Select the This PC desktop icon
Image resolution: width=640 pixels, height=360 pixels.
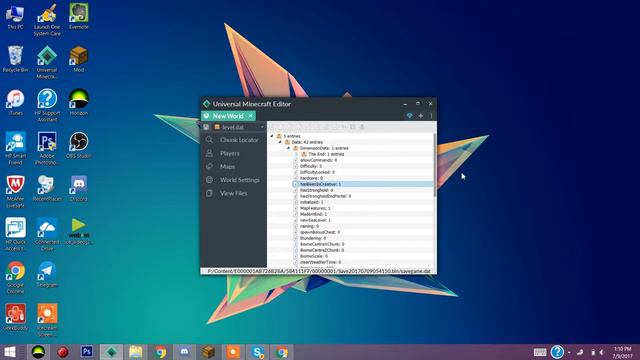click(x=15, y=16)
